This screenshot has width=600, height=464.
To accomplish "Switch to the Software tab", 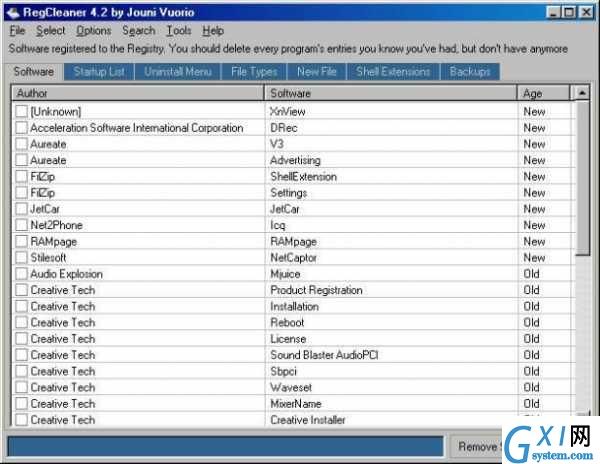I will [x=34, y=72].
